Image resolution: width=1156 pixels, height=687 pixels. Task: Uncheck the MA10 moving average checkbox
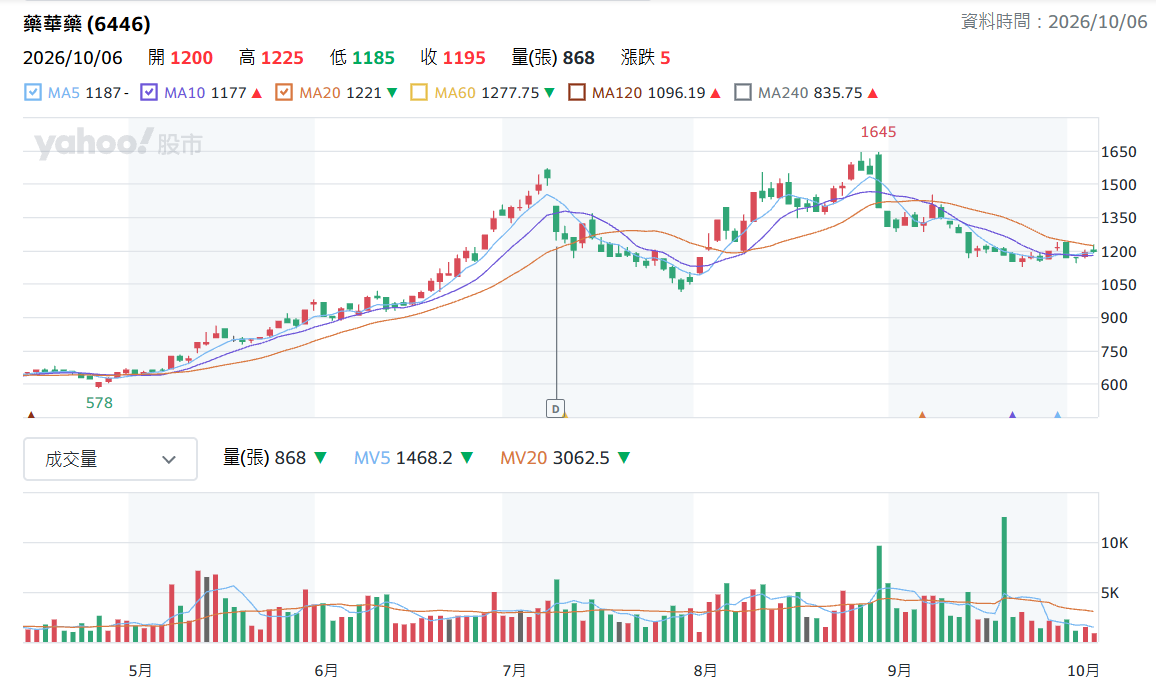(149, 92)
